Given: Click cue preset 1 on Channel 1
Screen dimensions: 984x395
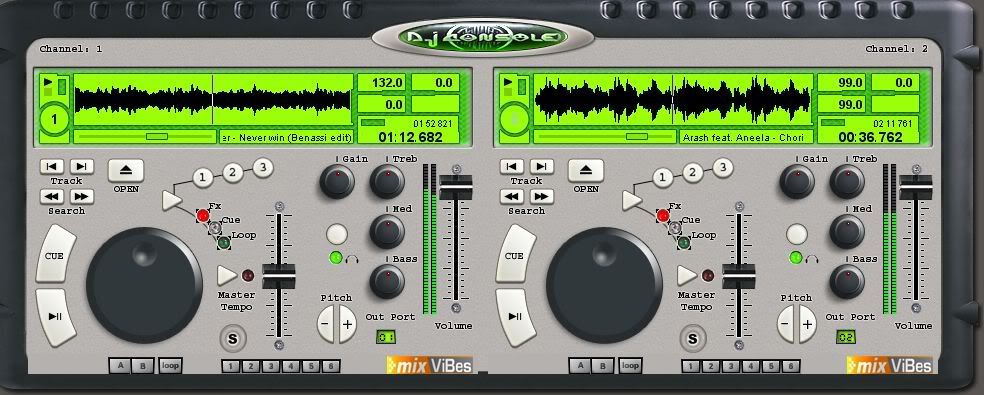Looking at the screenshot, I should coord(231,366).
